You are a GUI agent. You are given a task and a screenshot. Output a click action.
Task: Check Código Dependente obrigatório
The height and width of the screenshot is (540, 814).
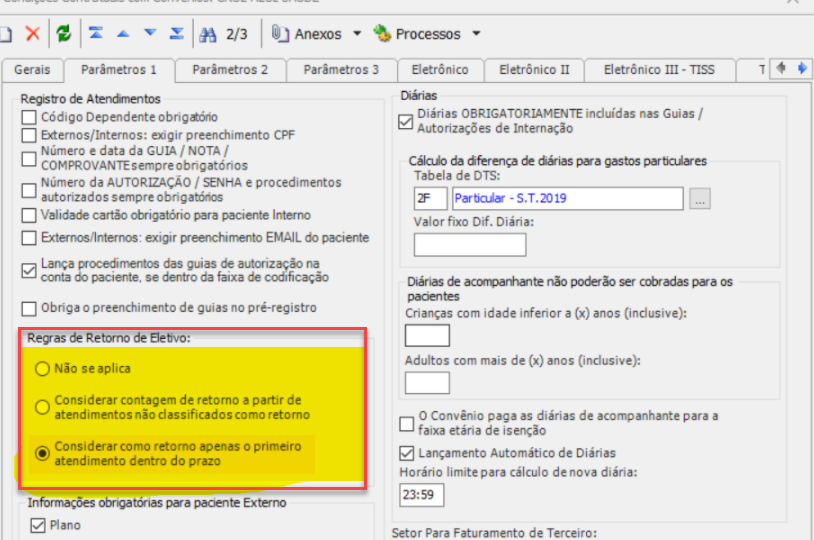(29, 117)
